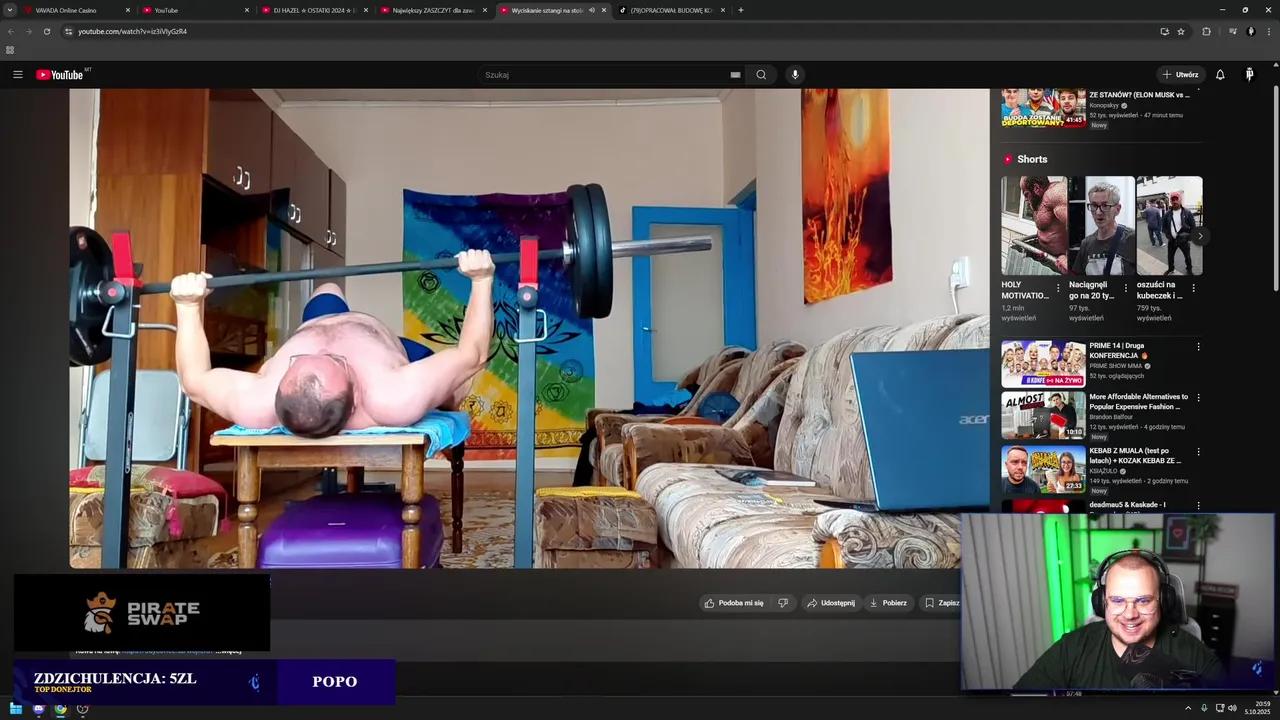Click the install app icon in address bar
1280x720 pixels.
coord(1164,31)
